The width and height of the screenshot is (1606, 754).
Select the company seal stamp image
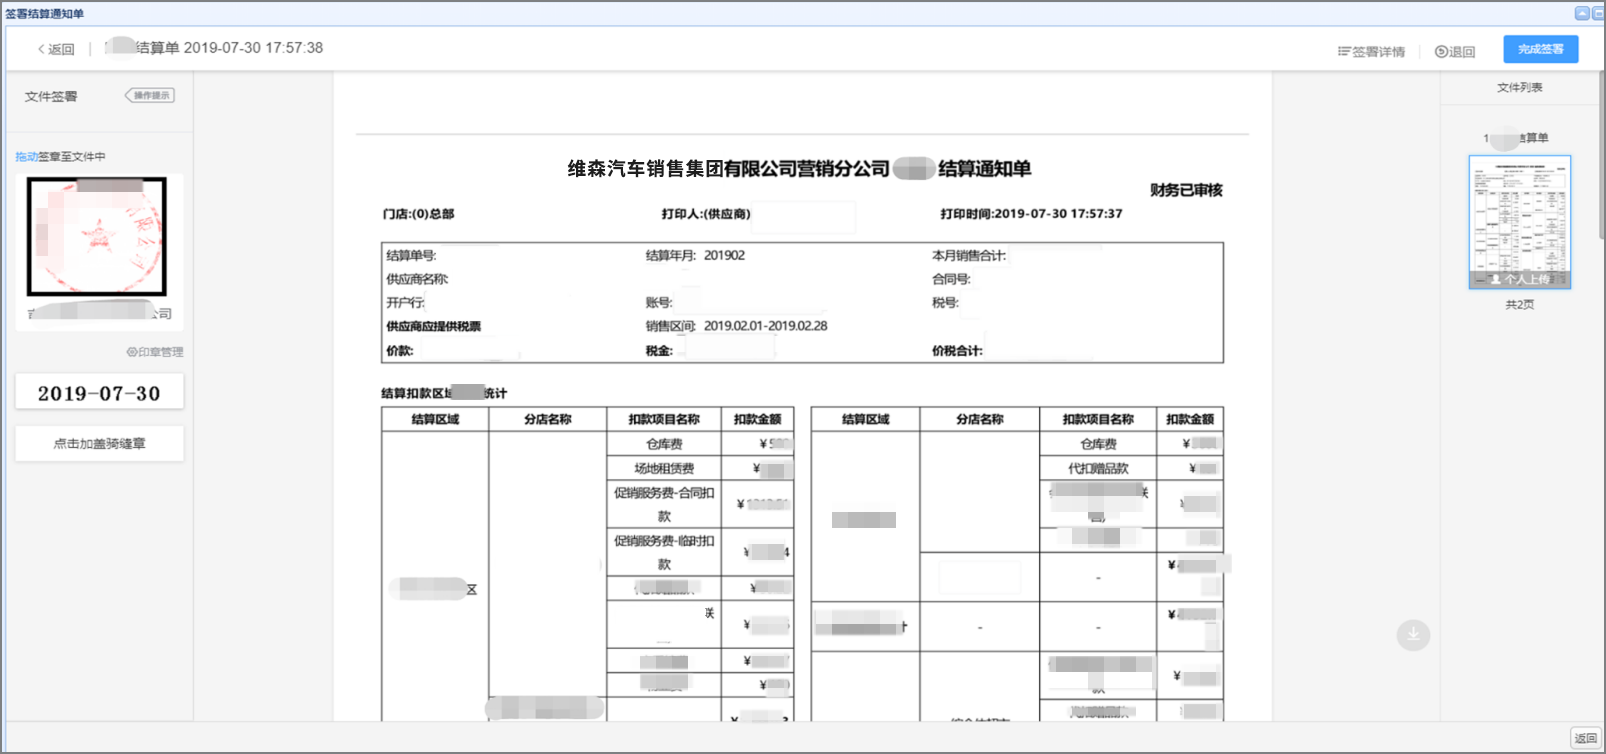tap(97, 237)
